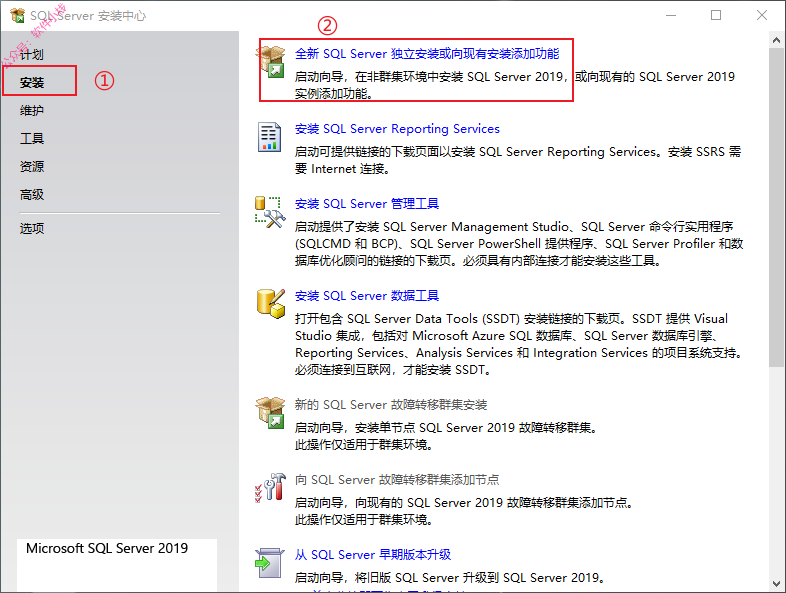Click the new standalone installation box icon
Screen dimensions: 786x593
click(270, 61)
